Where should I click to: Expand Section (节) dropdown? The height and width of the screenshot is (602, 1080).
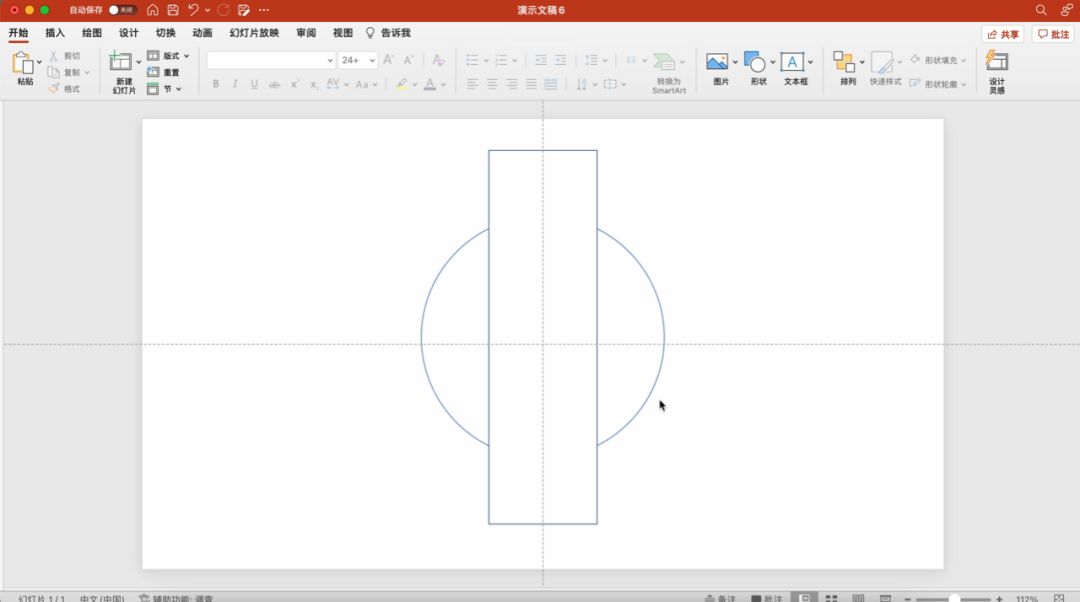(178, 89)
